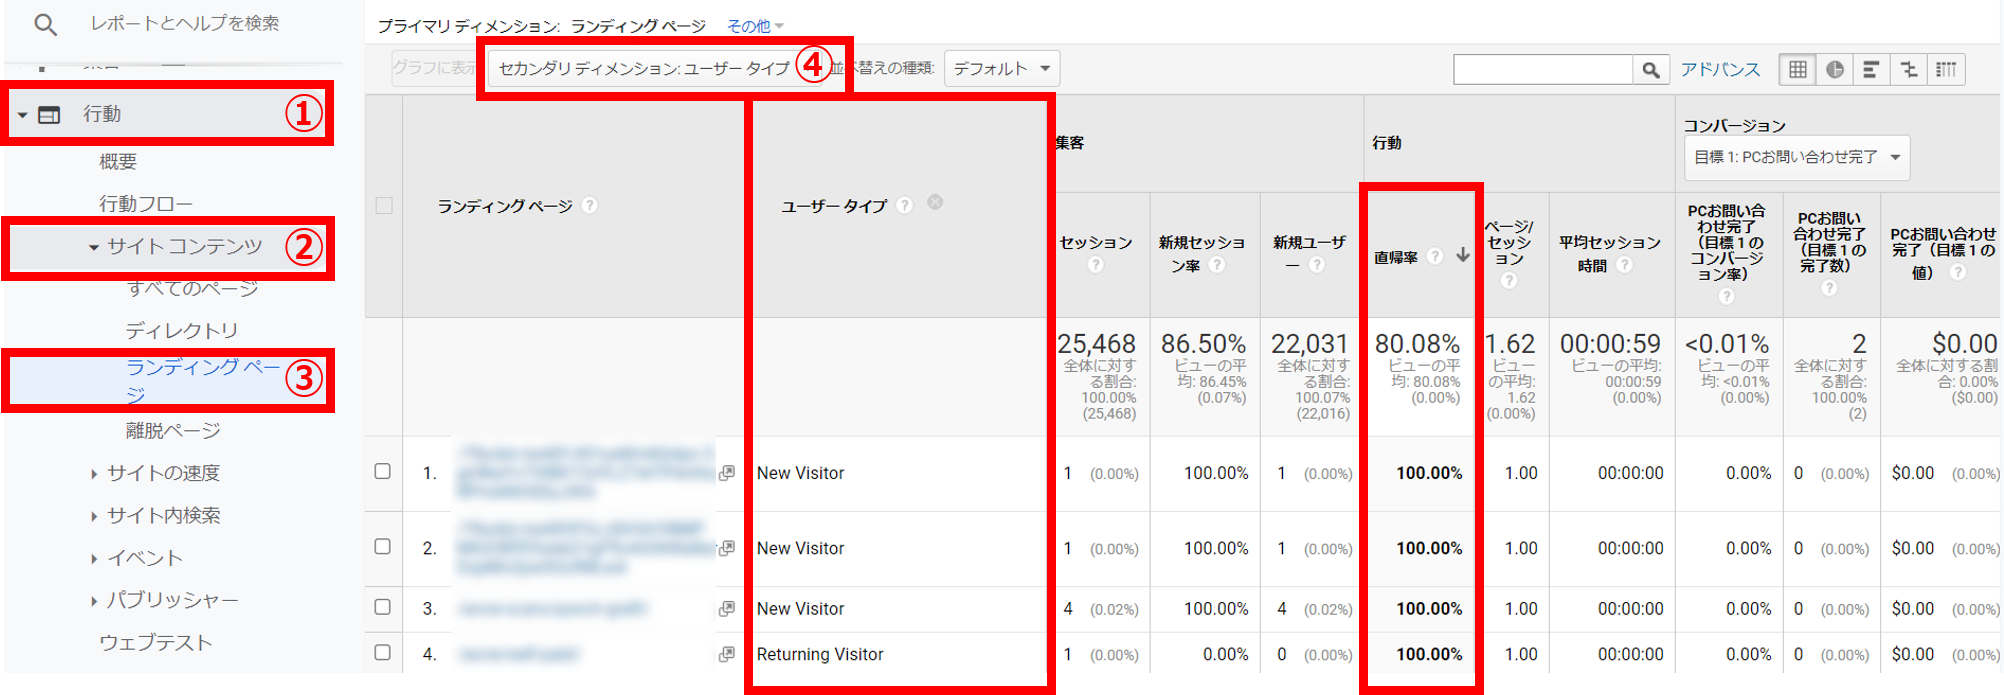Sort by 平均セッション時間 column header

[1609, 254]
